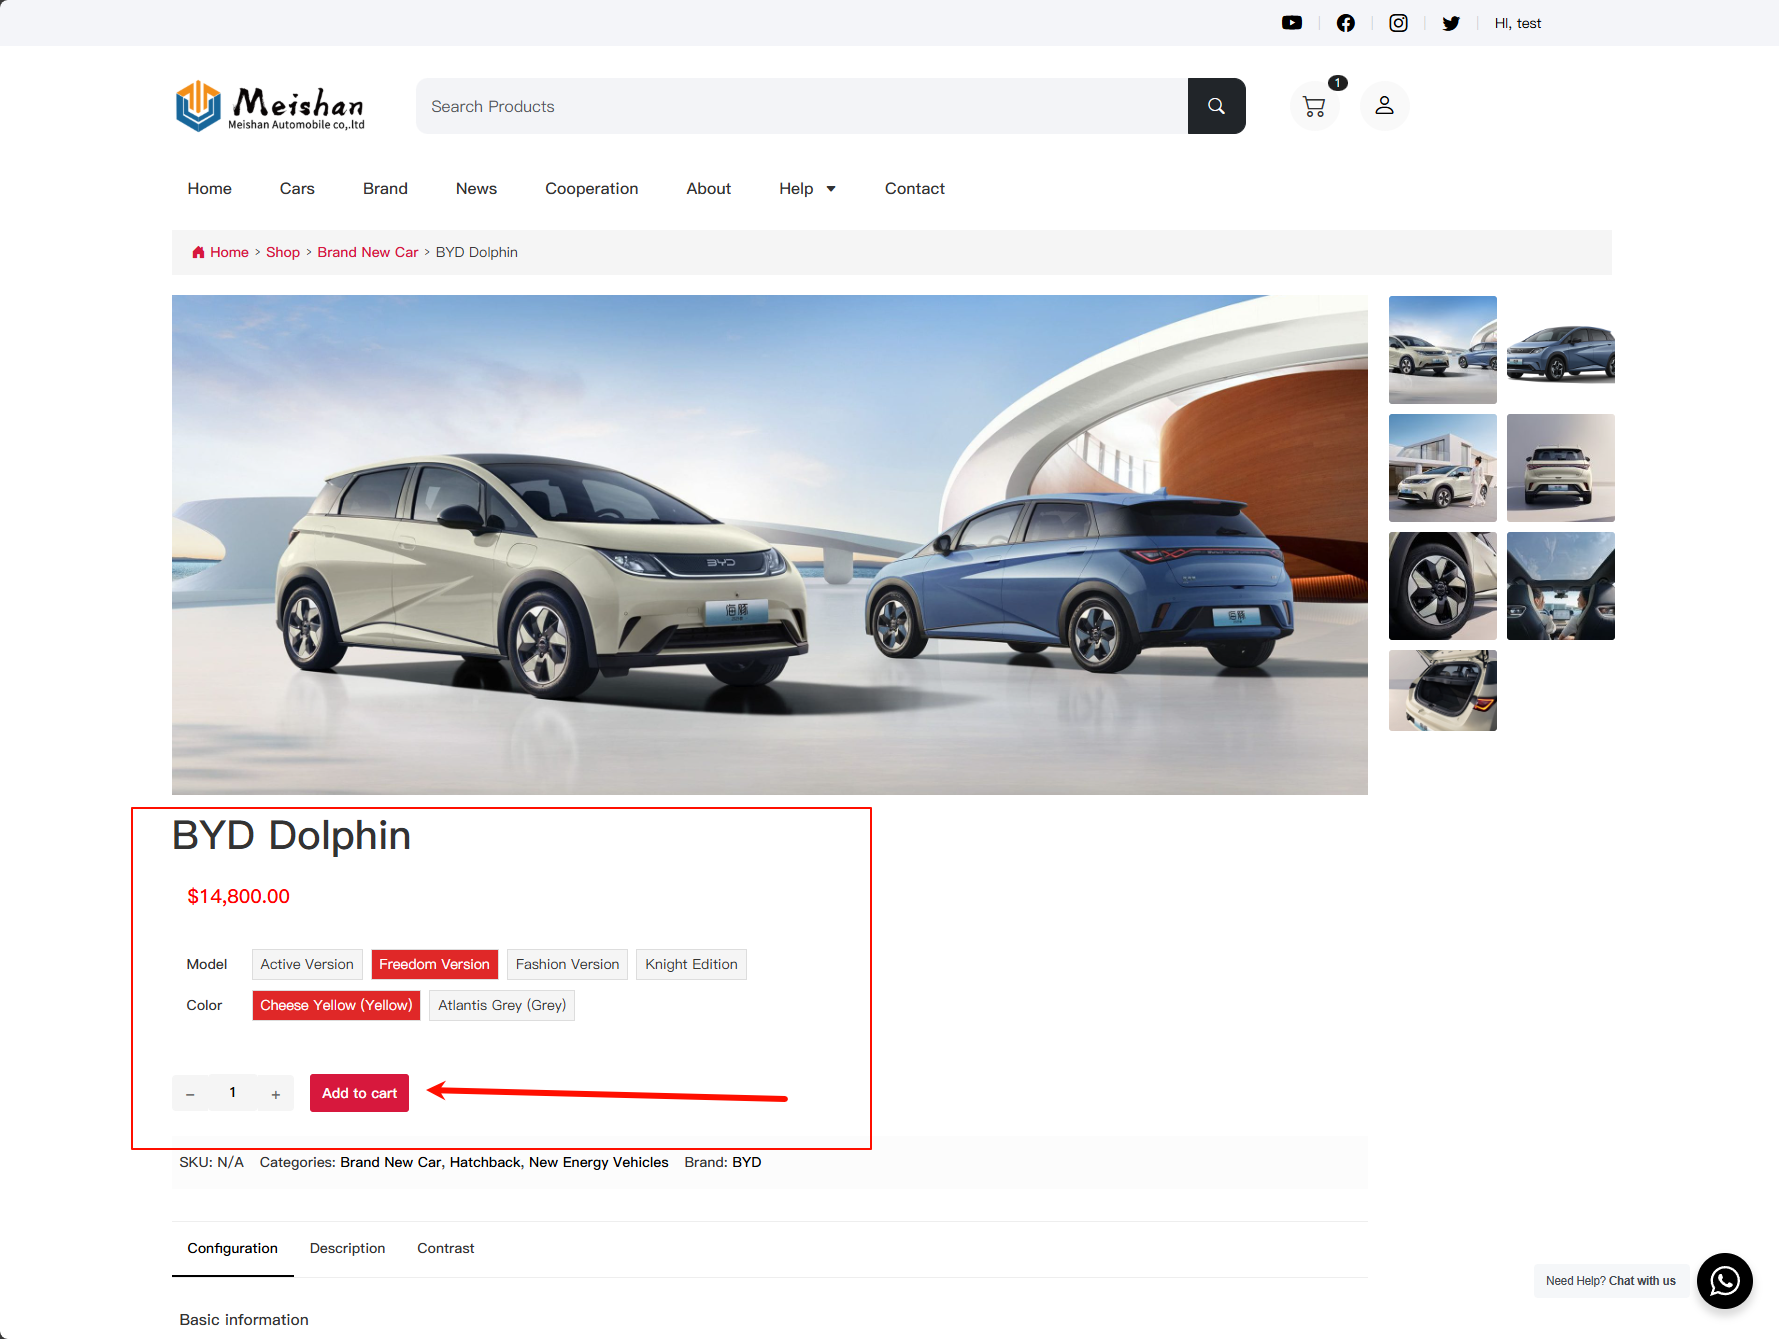Click the Hi, test account greeting

click(1517, 23)
